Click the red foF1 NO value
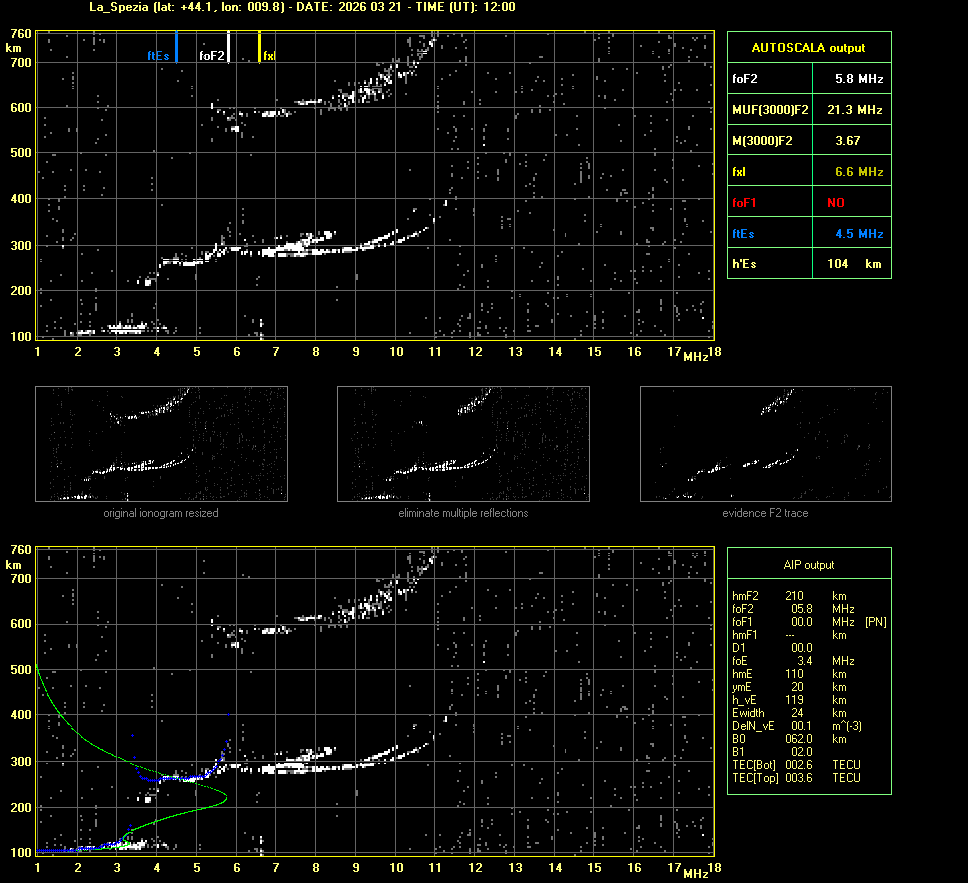 [x=836, y=203]
